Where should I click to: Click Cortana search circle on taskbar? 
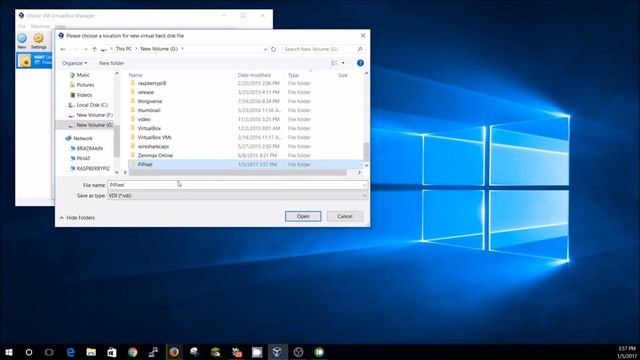[x=29, y=352]
